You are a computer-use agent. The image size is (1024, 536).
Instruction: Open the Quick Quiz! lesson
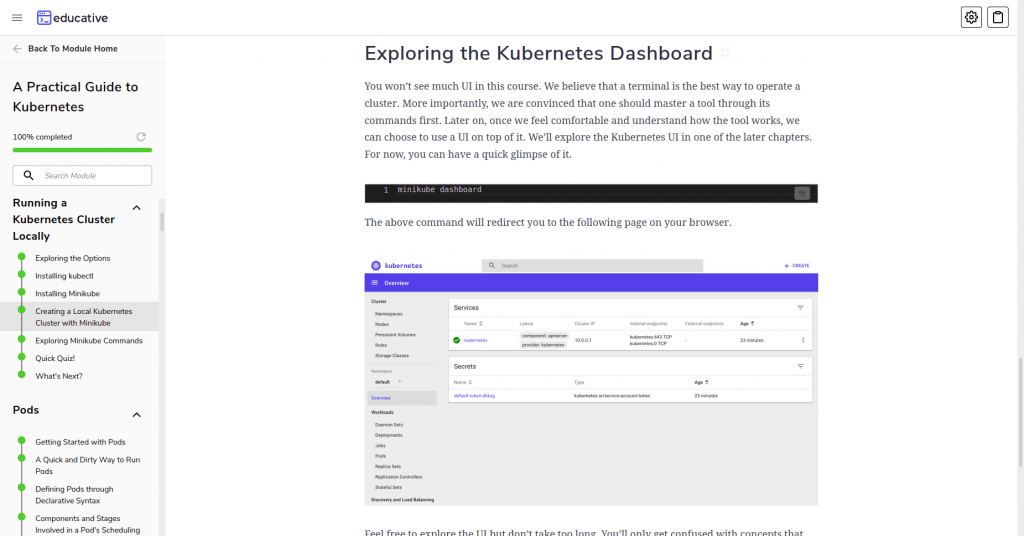coord(55,358)
